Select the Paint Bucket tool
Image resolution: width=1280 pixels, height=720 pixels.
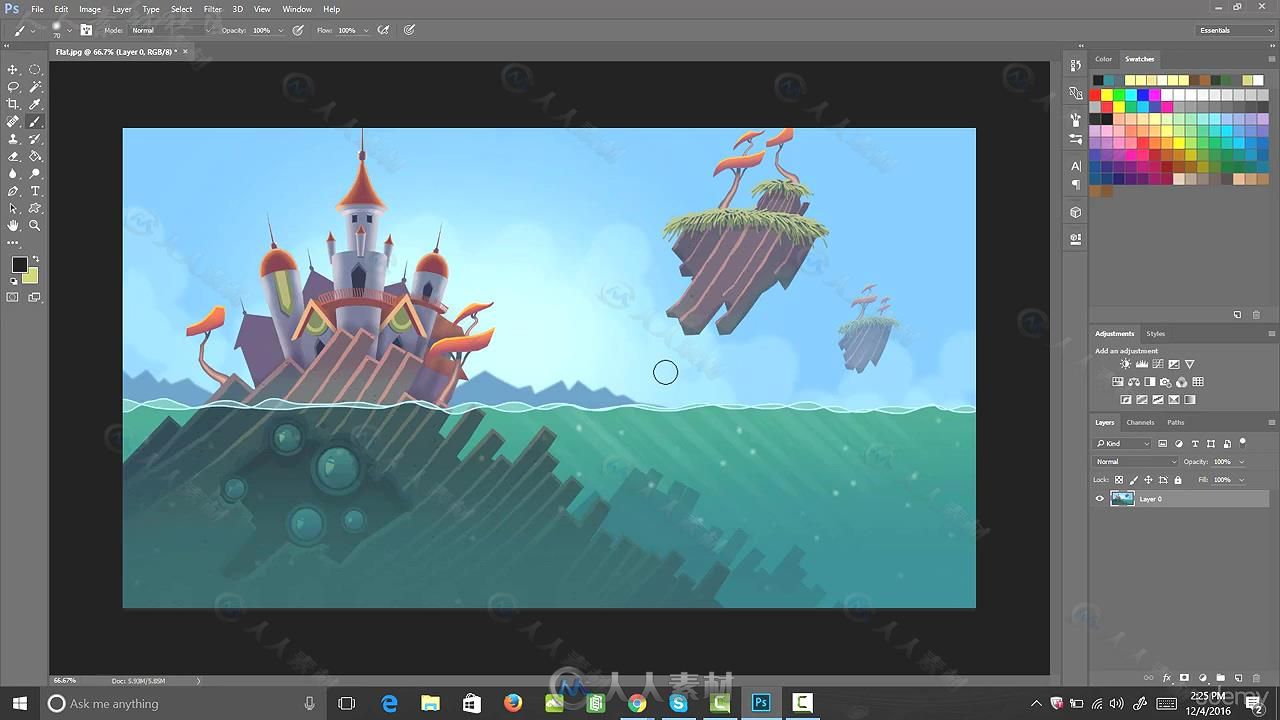point(35,156)
